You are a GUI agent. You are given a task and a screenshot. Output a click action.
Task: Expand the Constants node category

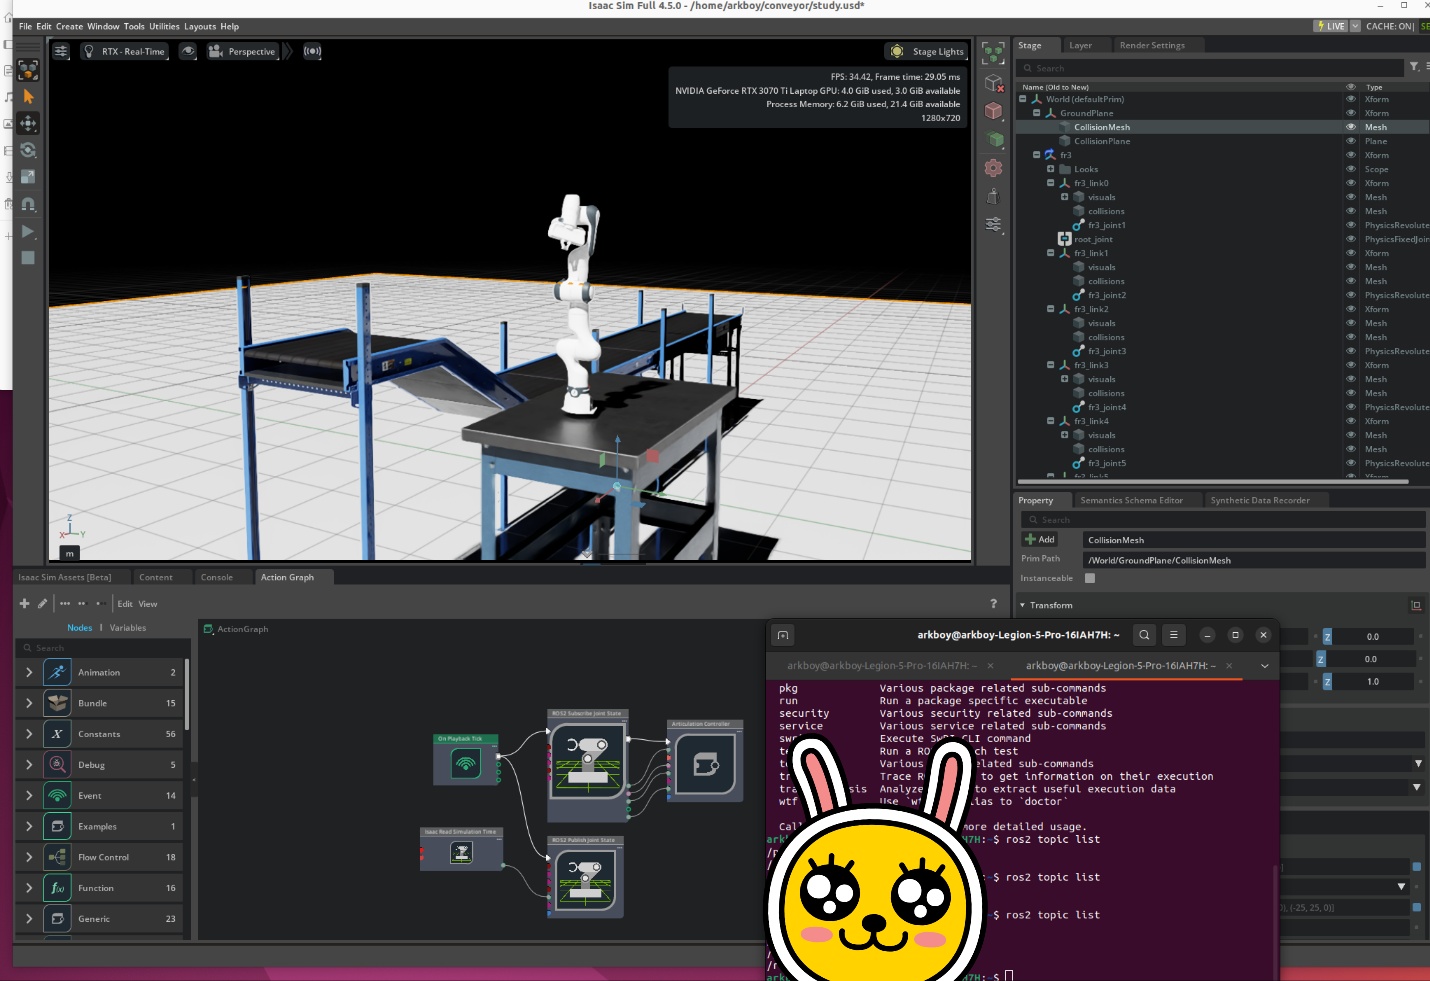click(29, 734)
